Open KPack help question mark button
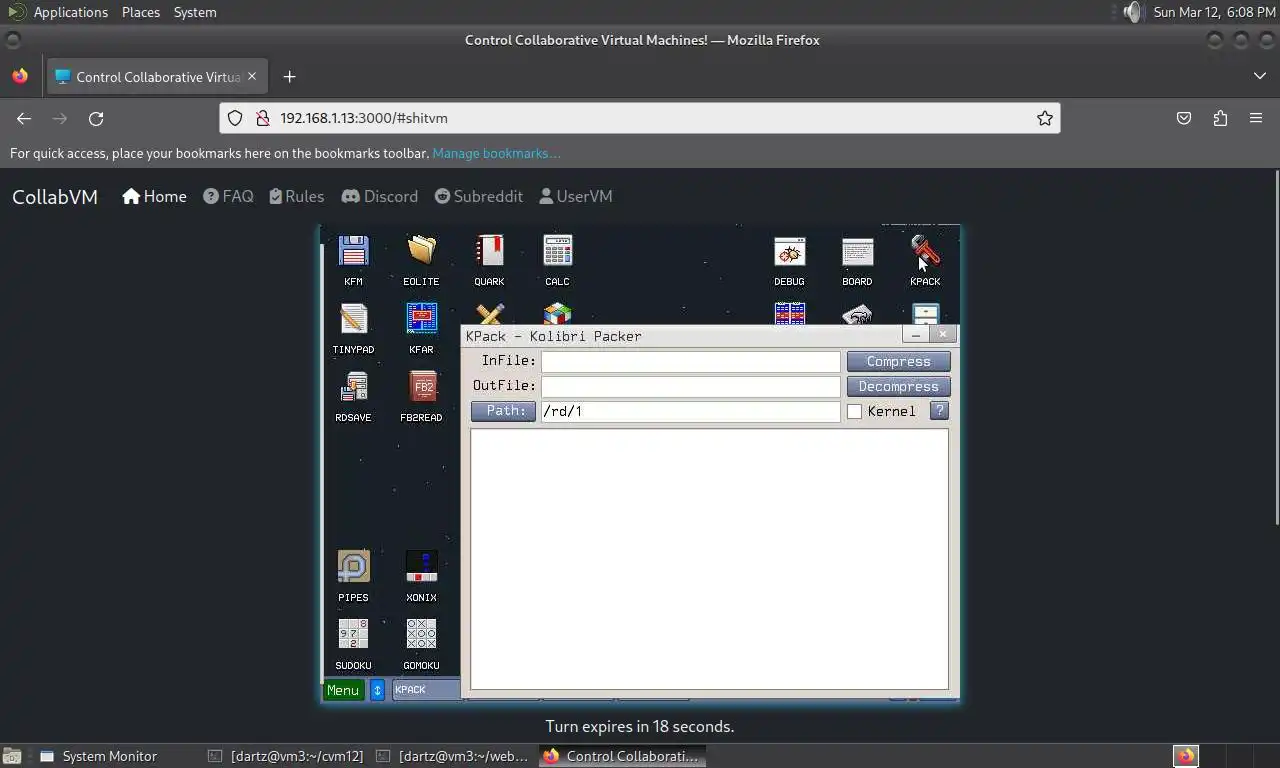This screenshot has width=1280, height=768. [x=938, y=411]
